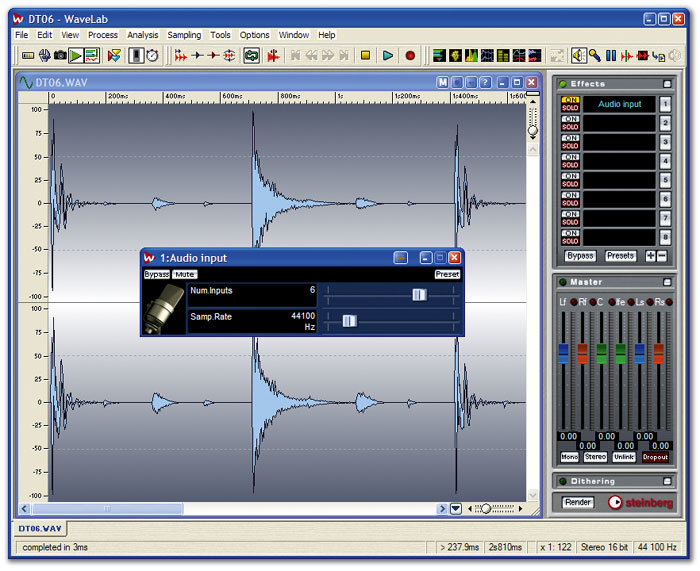Click the blue arrow marker toolbar icon

coord(197,56)
